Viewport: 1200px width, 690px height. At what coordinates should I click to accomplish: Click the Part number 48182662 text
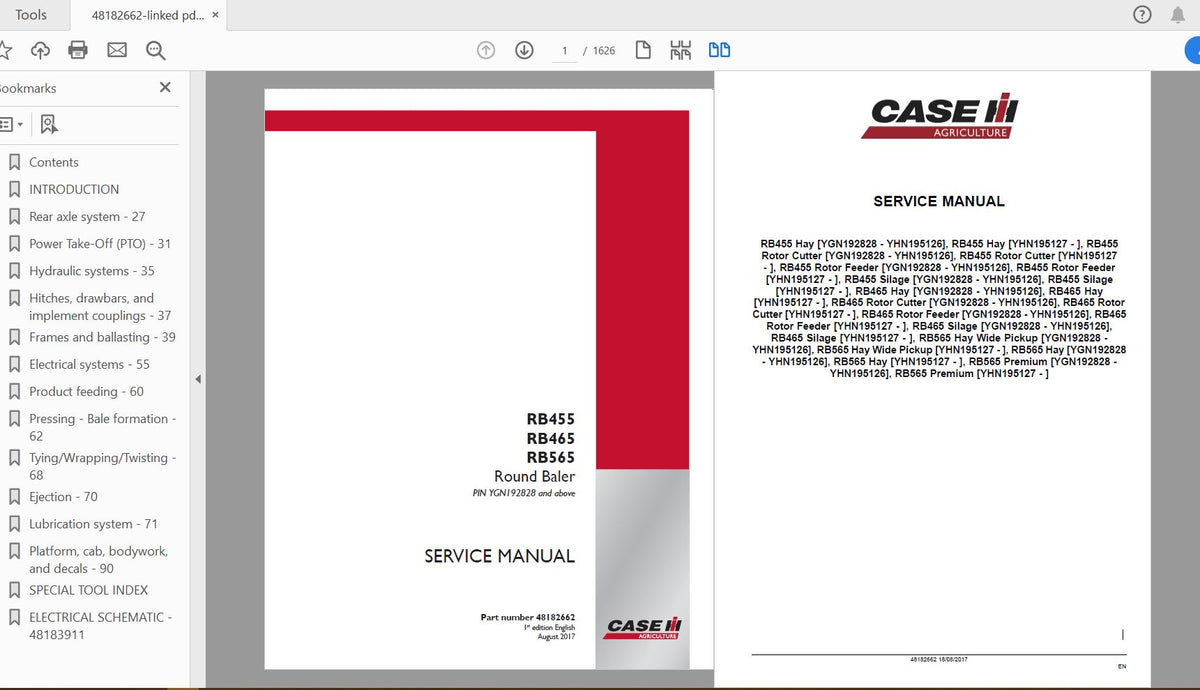point(527,617)
